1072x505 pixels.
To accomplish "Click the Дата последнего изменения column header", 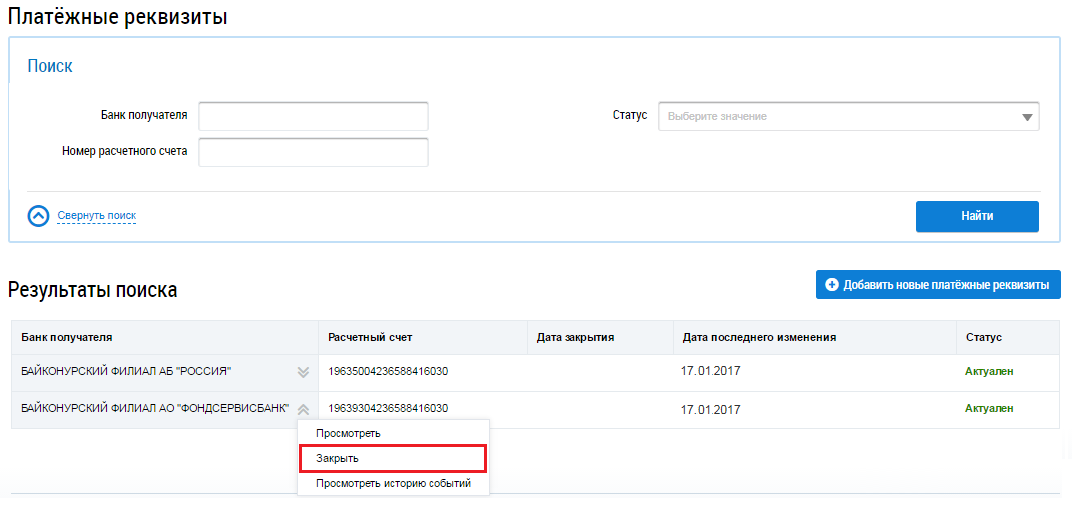I will 758,338.
